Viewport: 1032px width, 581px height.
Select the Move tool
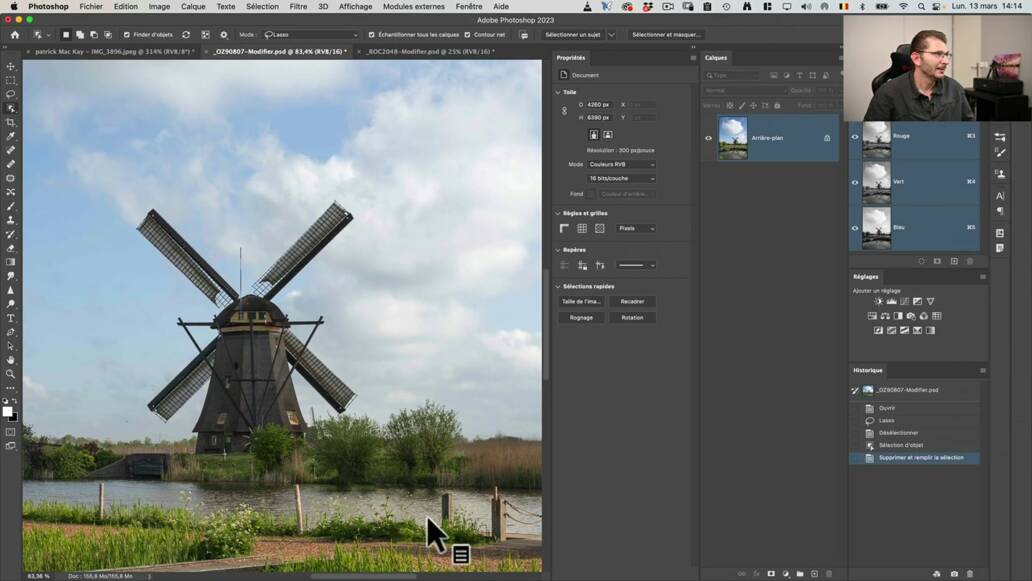[10, 66]
